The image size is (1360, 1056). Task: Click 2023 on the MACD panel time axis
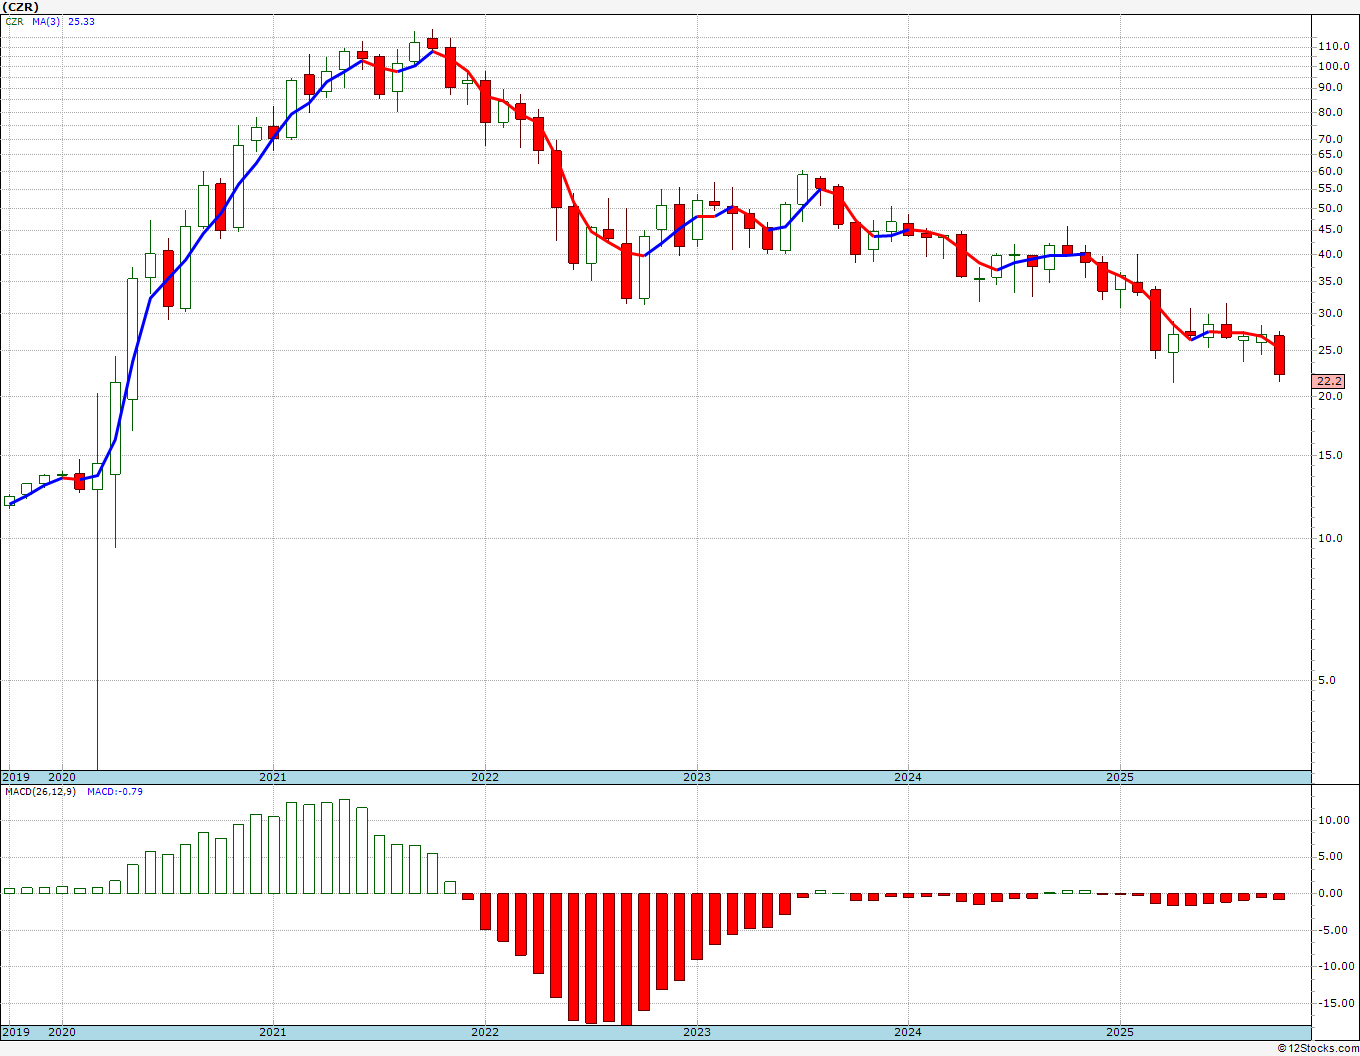tap(697, 1032)
